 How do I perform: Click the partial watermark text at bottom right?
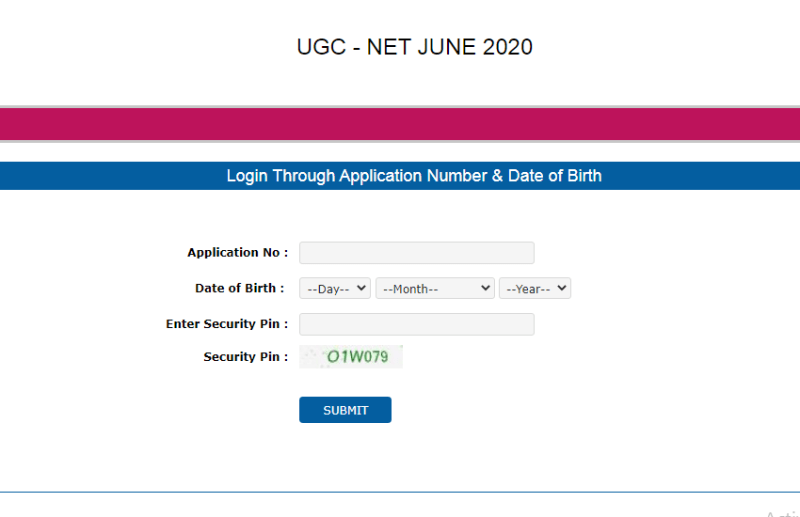(782, 513)
